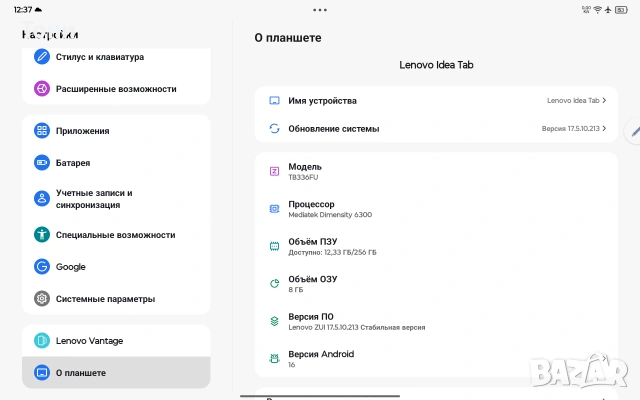Open the three-dot menu at the top center
This screenshot has height=400, width=640.
click(320, 10)
